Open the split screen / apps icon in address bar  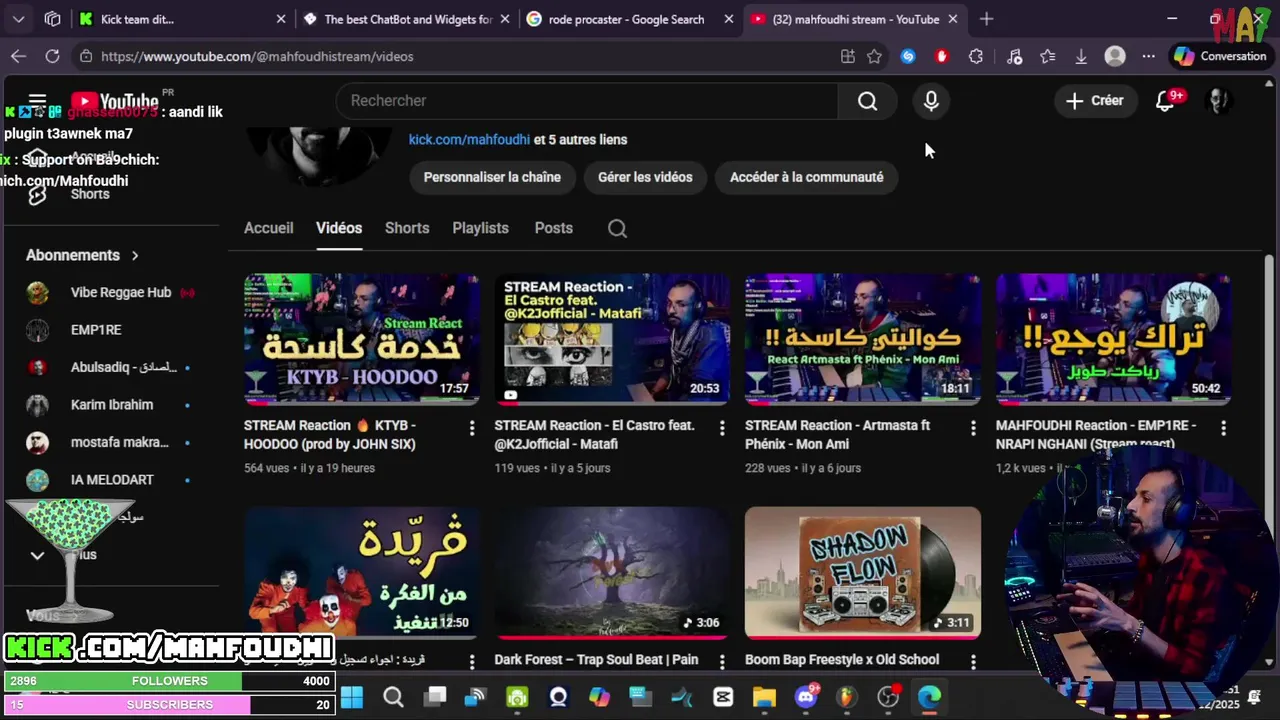click(x=848, y=56)
